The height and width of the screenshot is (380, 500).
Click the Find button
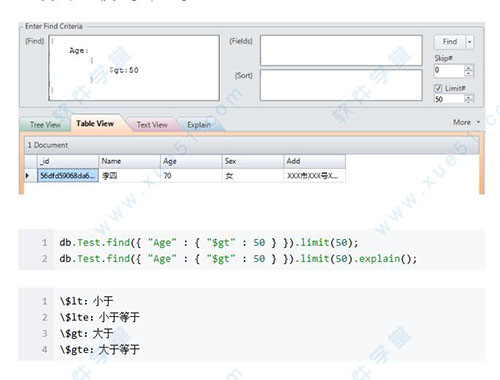tap(450, 42)
